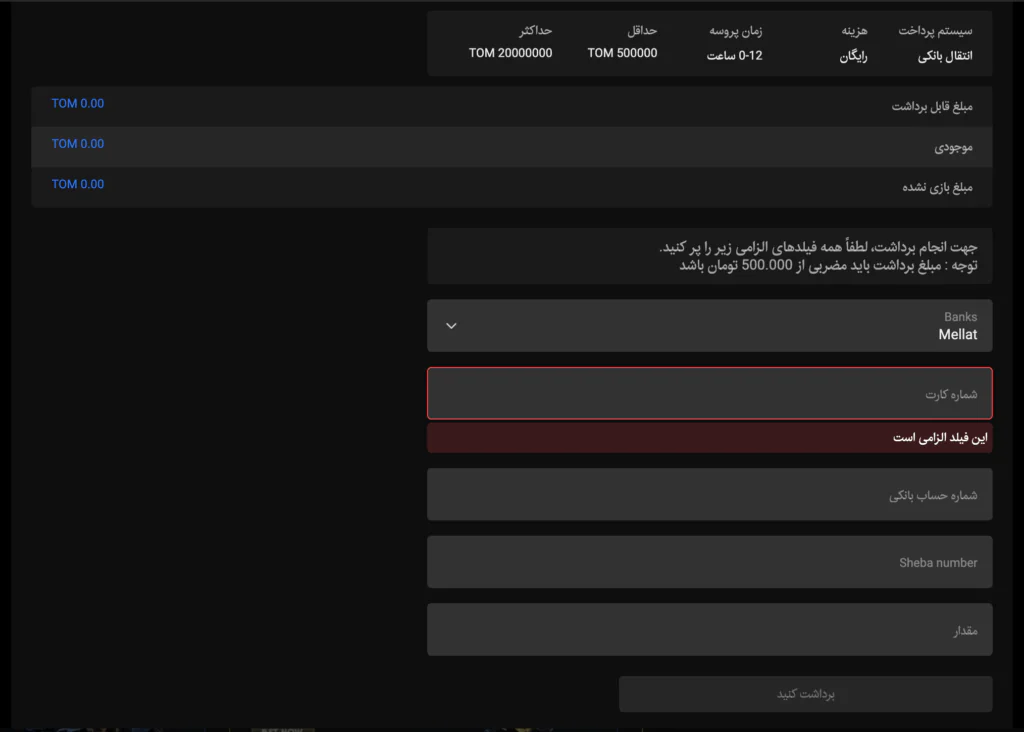Click TOM 0.00 in مبلغ قابل برداشت row
Image resolution: width=1024 pixels, height=732 pixels.
[78, 103]
